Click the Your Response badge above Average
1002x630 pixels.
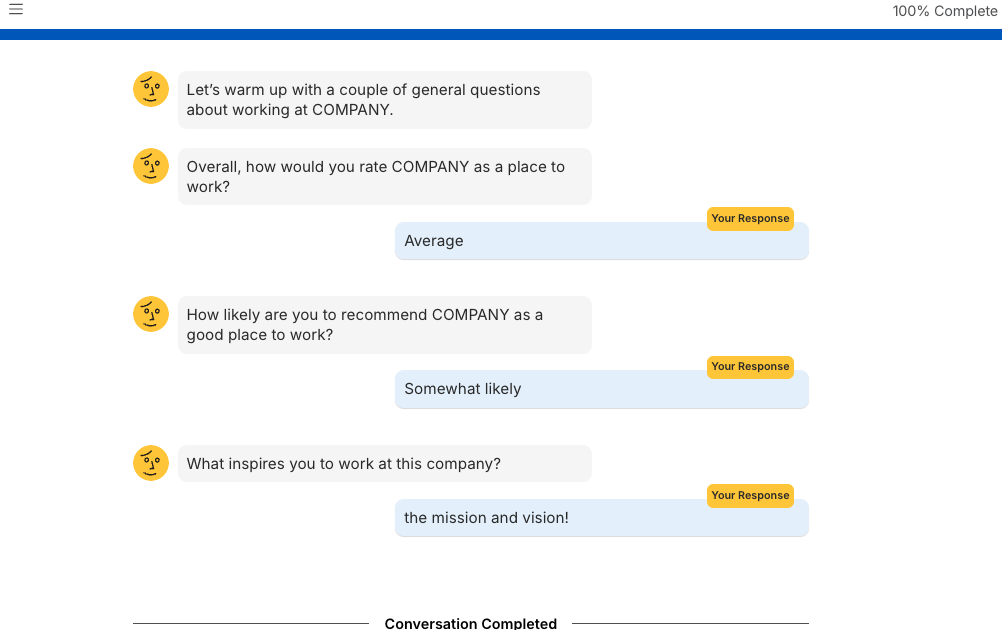pos(750,218)
